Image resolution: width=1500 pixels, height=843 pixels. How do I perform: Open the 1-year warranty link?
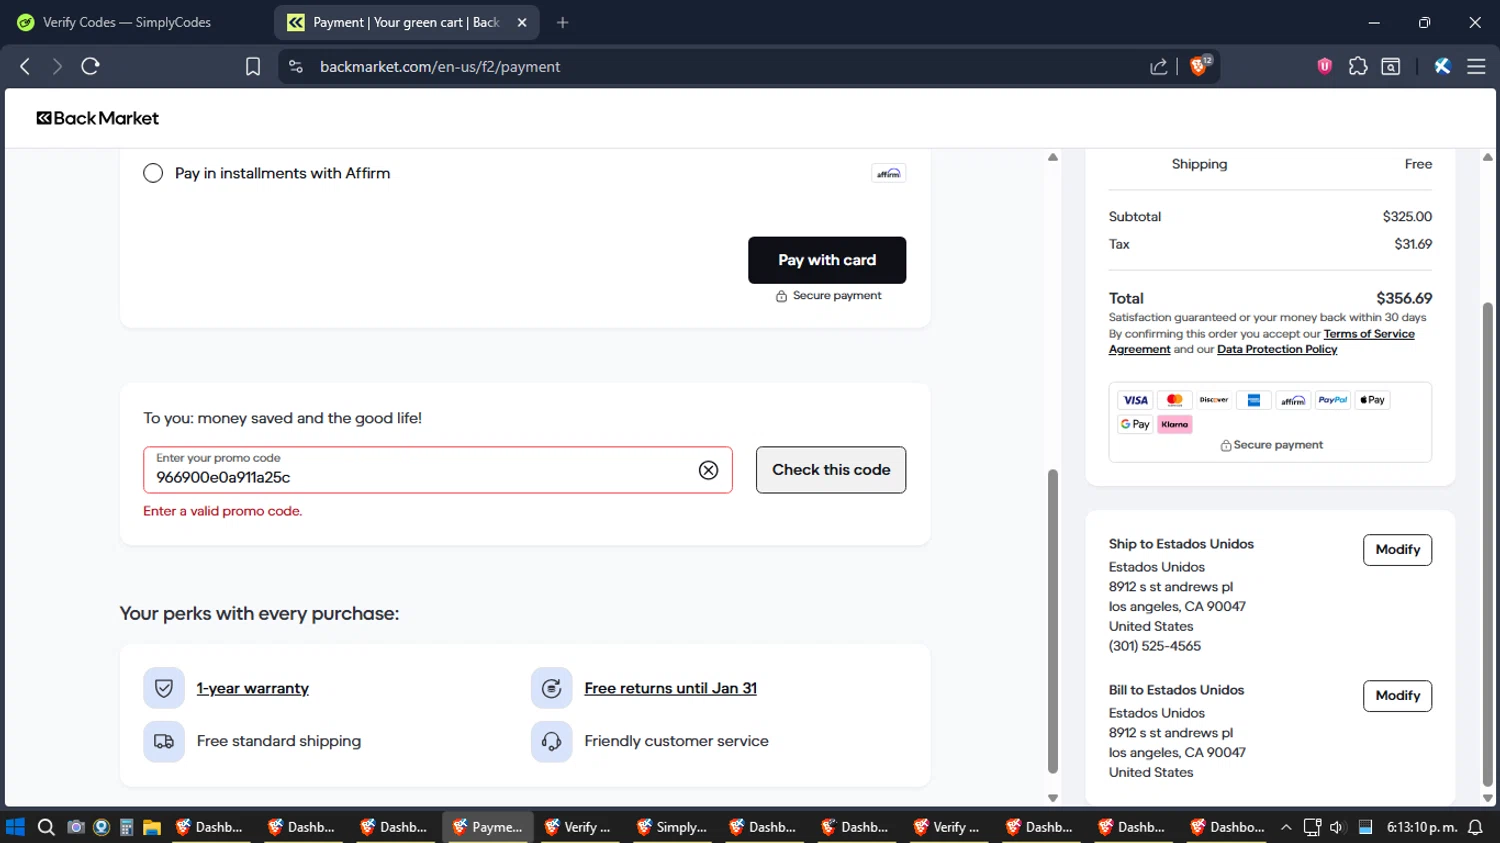click(253, 688)
